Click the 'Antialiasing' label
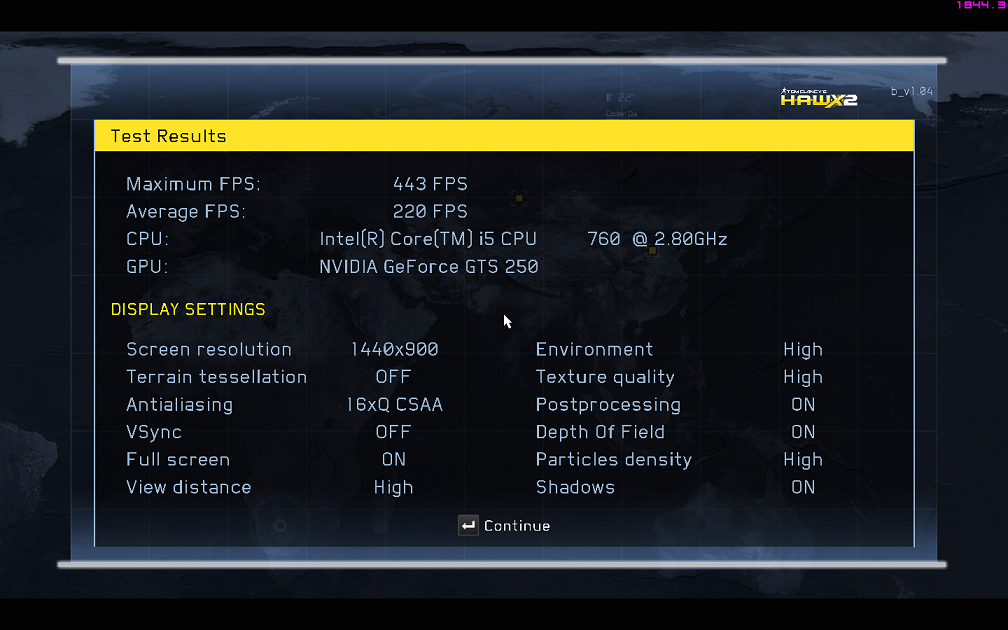1008x630 pixels. [x=179, y=405]
